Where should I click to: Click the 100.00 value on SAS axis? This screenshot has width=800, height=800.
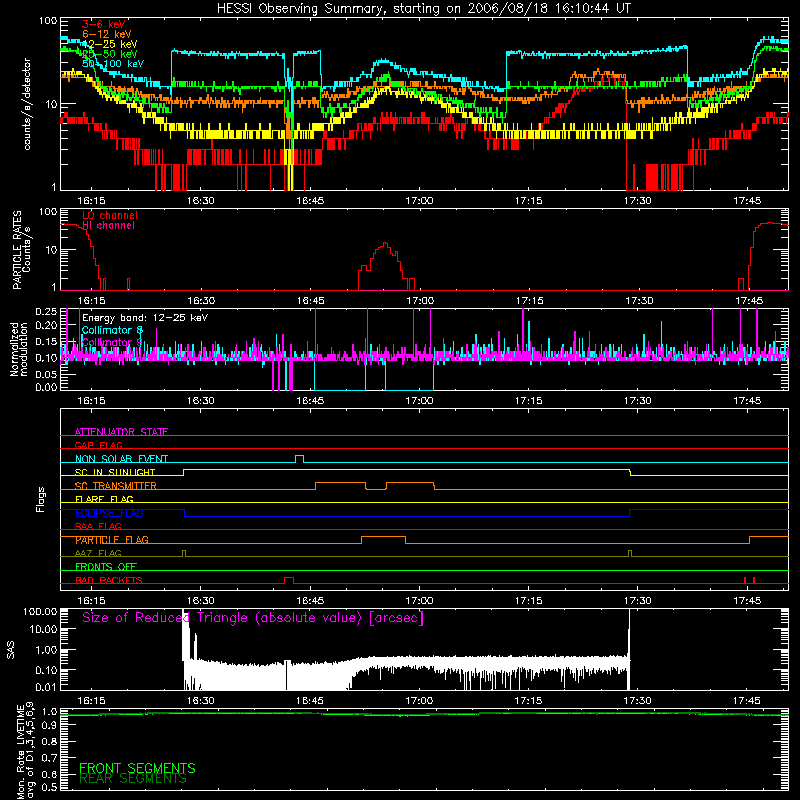(x=40, y=611)
